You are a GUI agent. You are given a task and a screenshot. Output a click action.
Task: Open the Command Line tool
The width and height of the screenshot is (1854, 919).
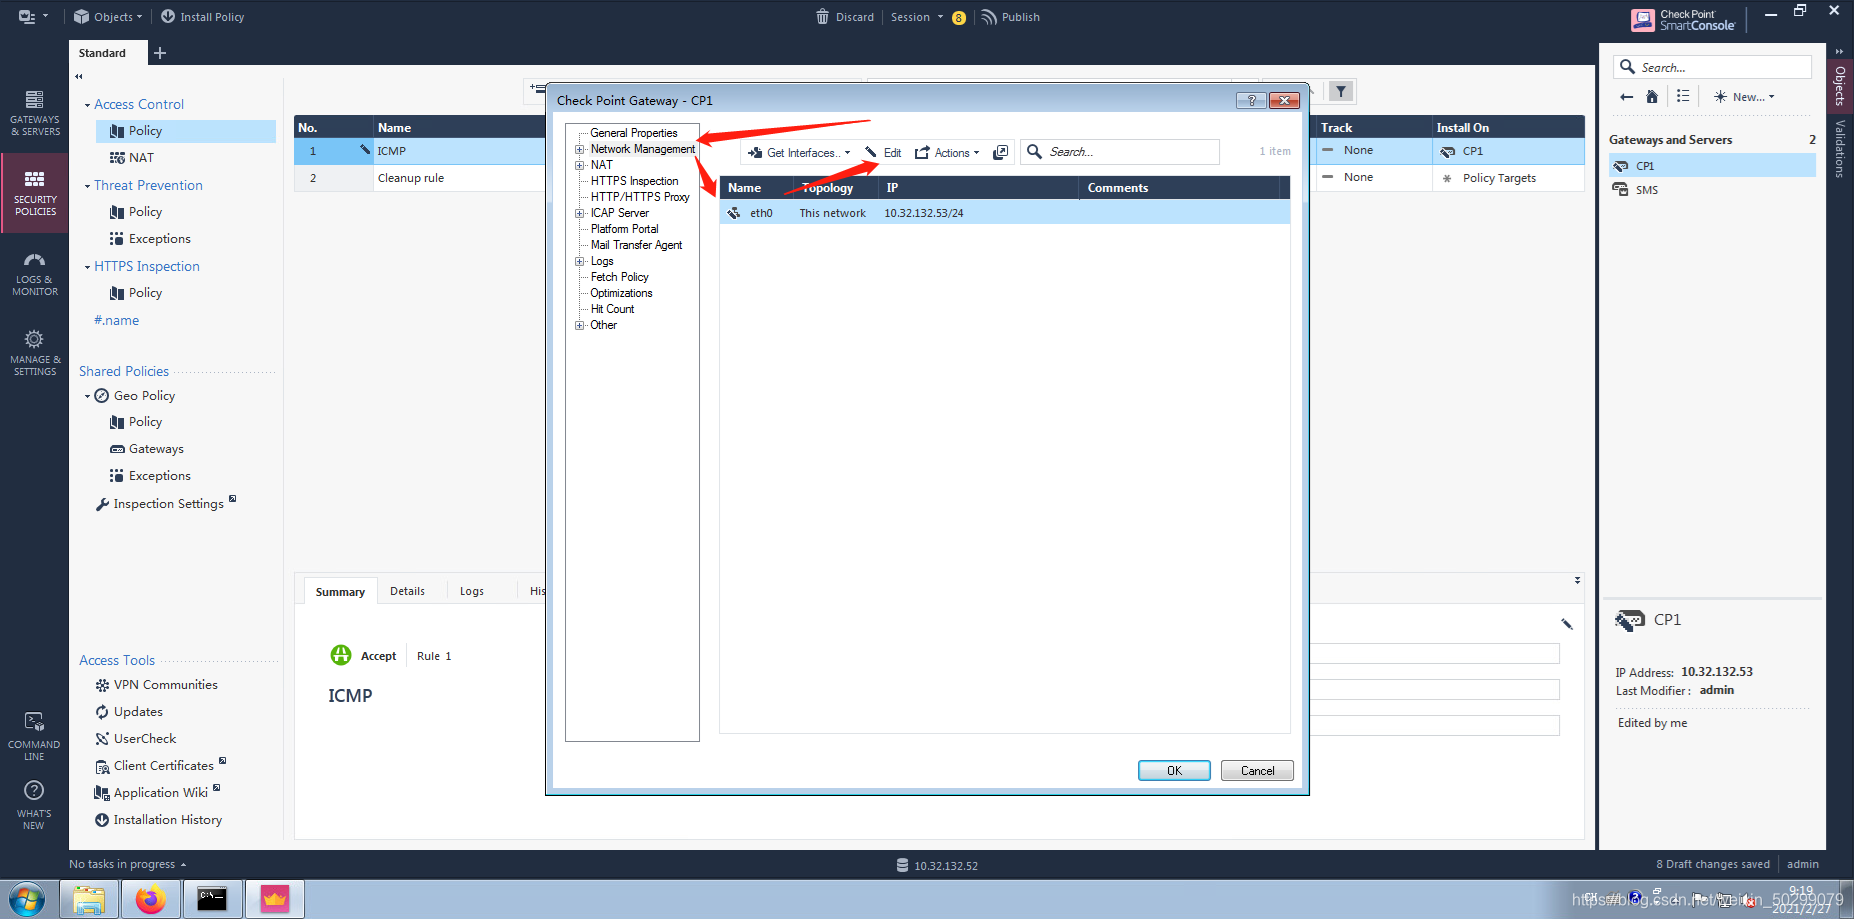(x=34, y=736)
